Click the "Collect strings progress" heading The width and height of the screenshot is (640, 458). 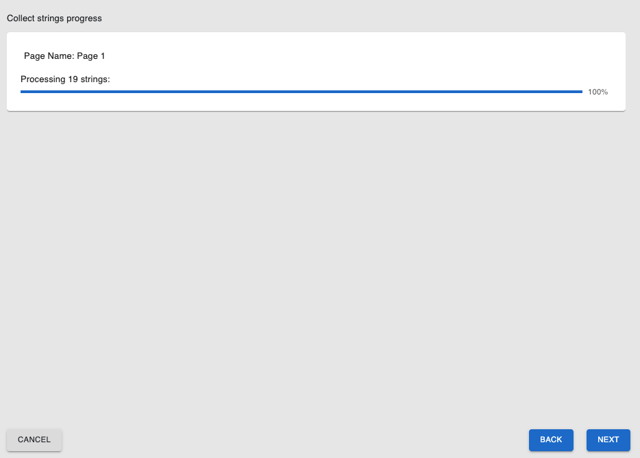tap(54, 18)
